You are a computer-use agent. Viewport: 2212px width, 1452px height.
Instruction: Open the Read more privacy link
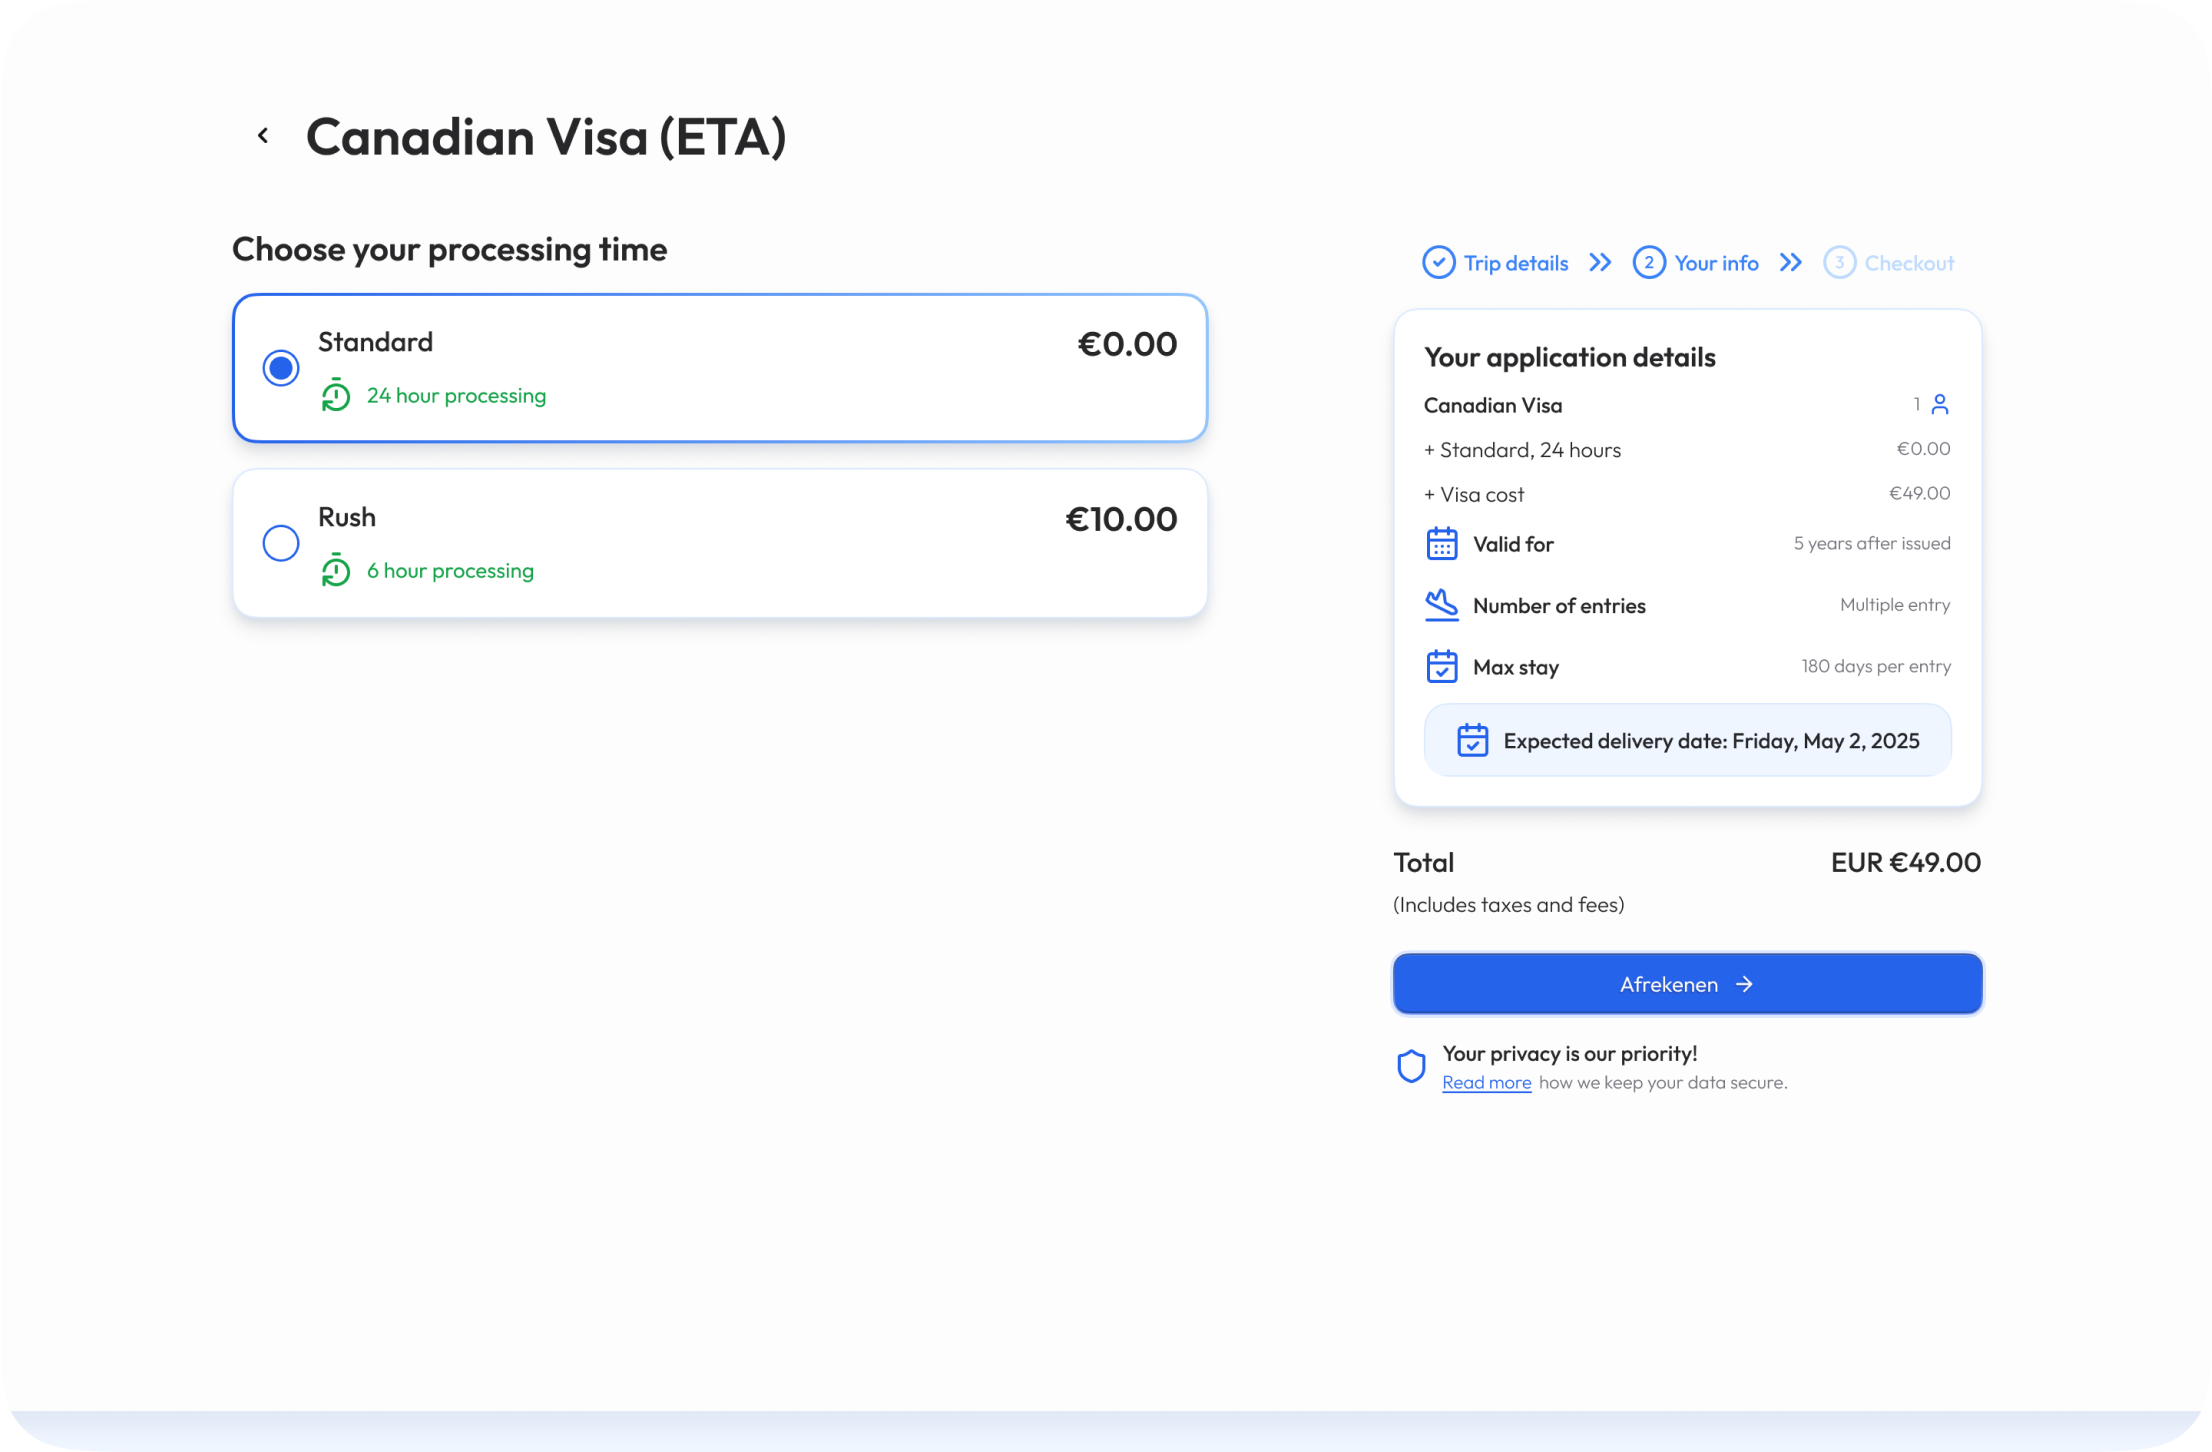click(x=1486, y=1082)
